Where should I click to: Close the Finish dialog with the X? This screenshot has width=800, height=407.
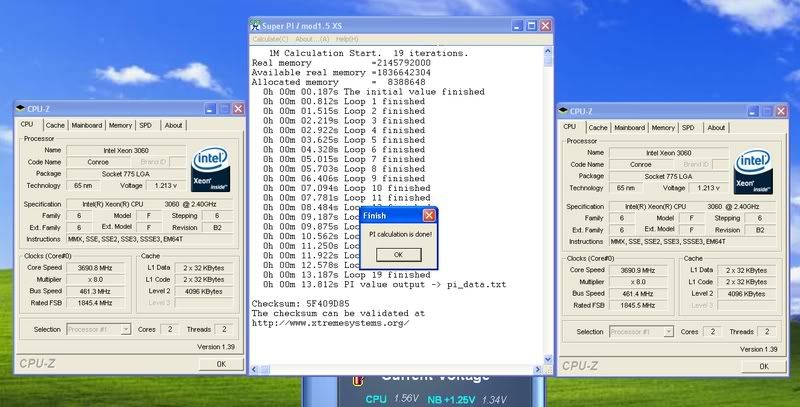[x=429, y=215]
